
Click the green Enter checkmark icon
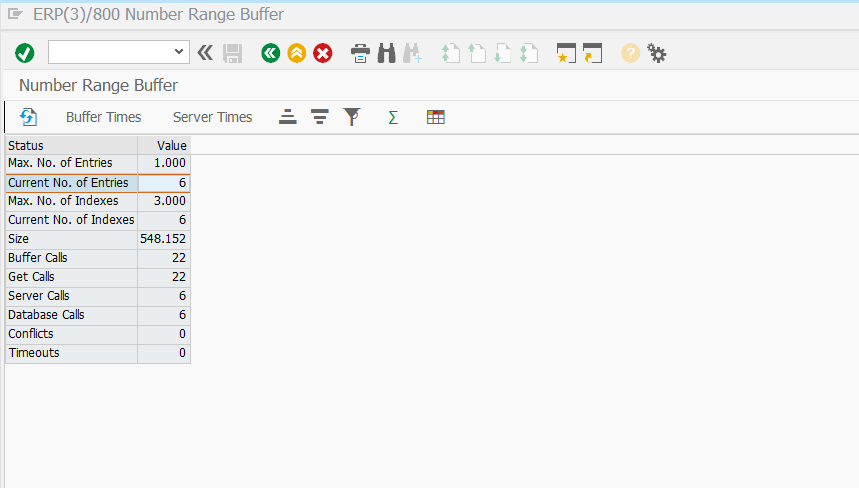pyautogui.click(x=25, y=53)
